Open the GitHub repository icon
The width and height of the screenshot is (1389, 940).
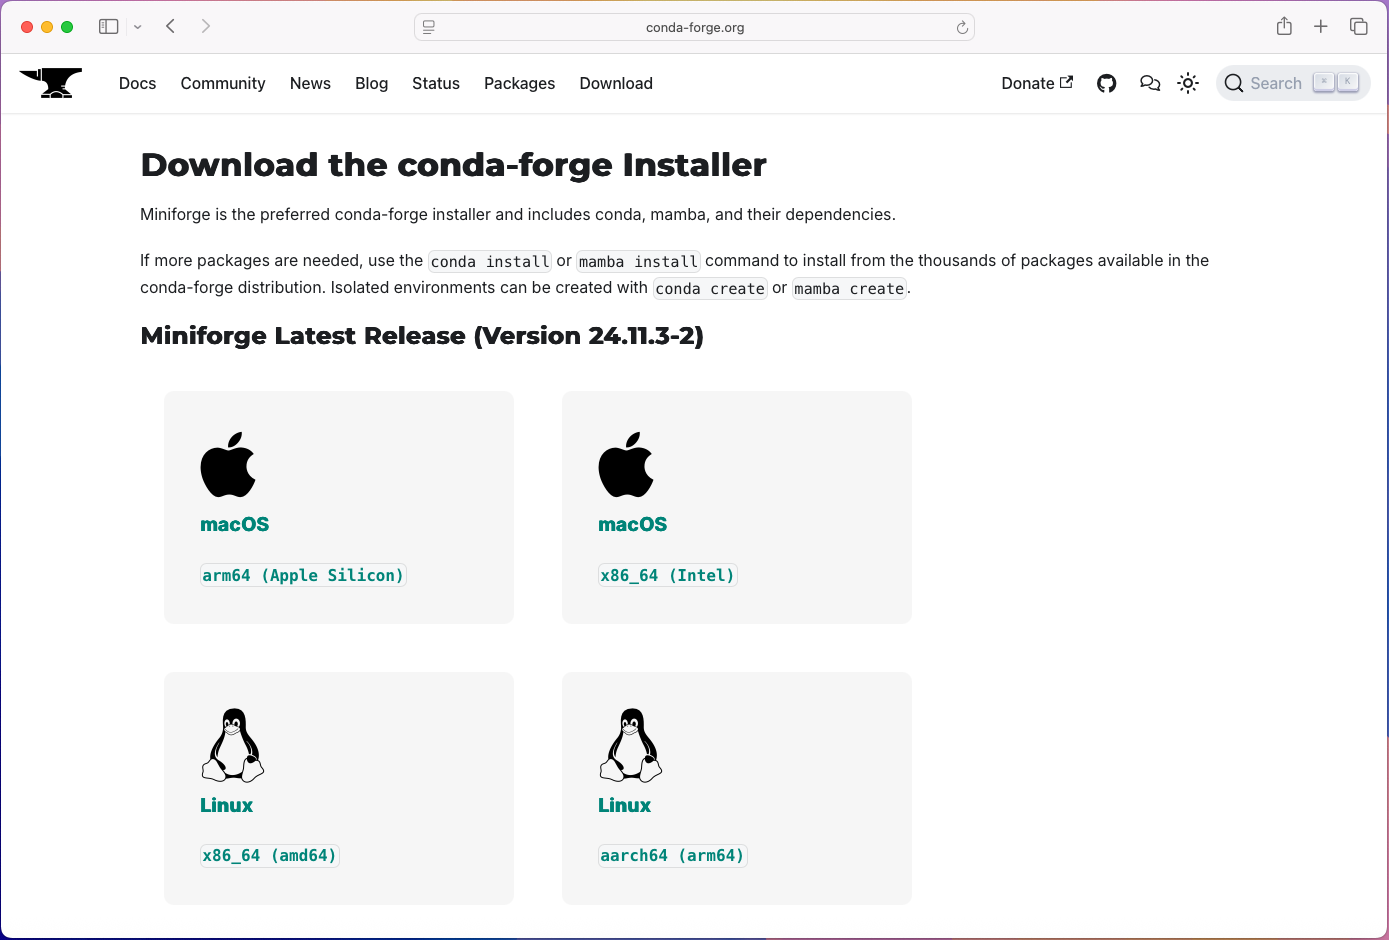click(x=1106, y=84)
